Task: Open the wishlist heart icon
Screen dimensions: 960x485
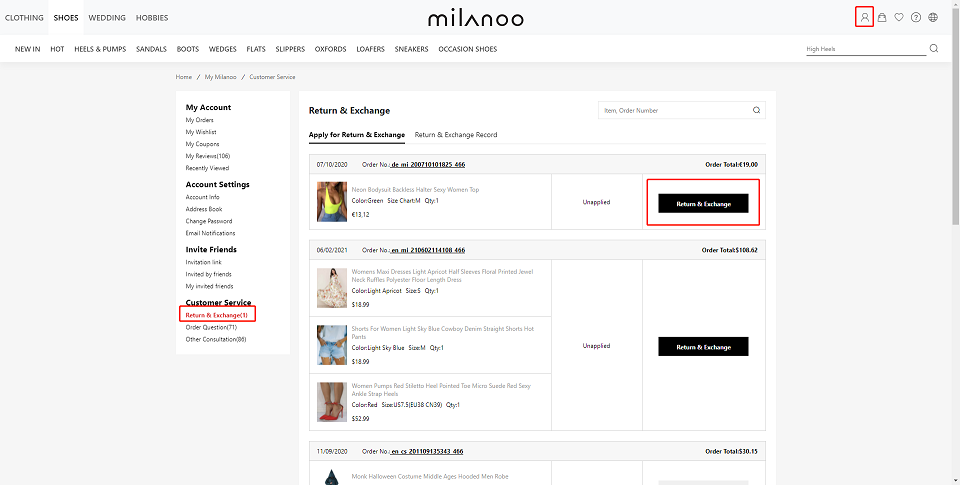Action: click(899, 17)
